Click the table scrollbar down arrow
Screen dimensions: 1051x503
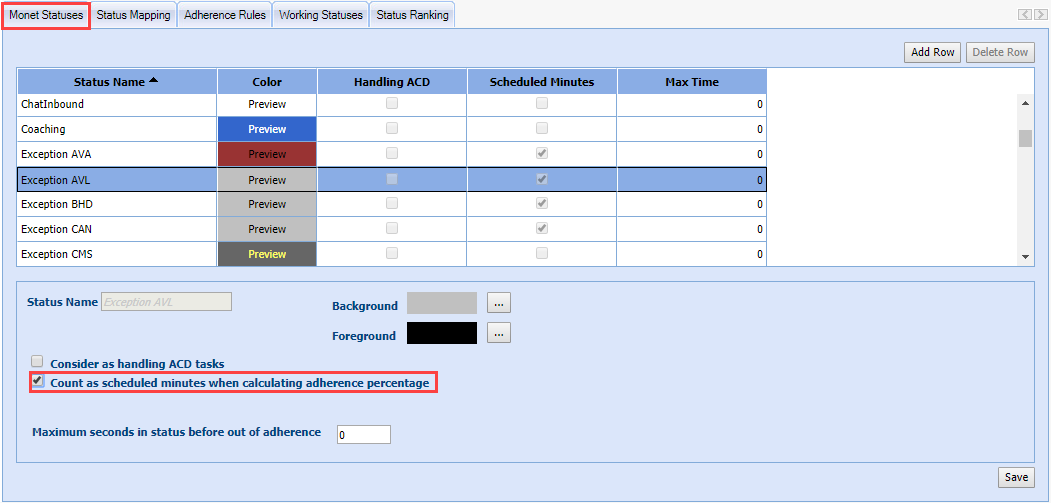(1024, 257)
